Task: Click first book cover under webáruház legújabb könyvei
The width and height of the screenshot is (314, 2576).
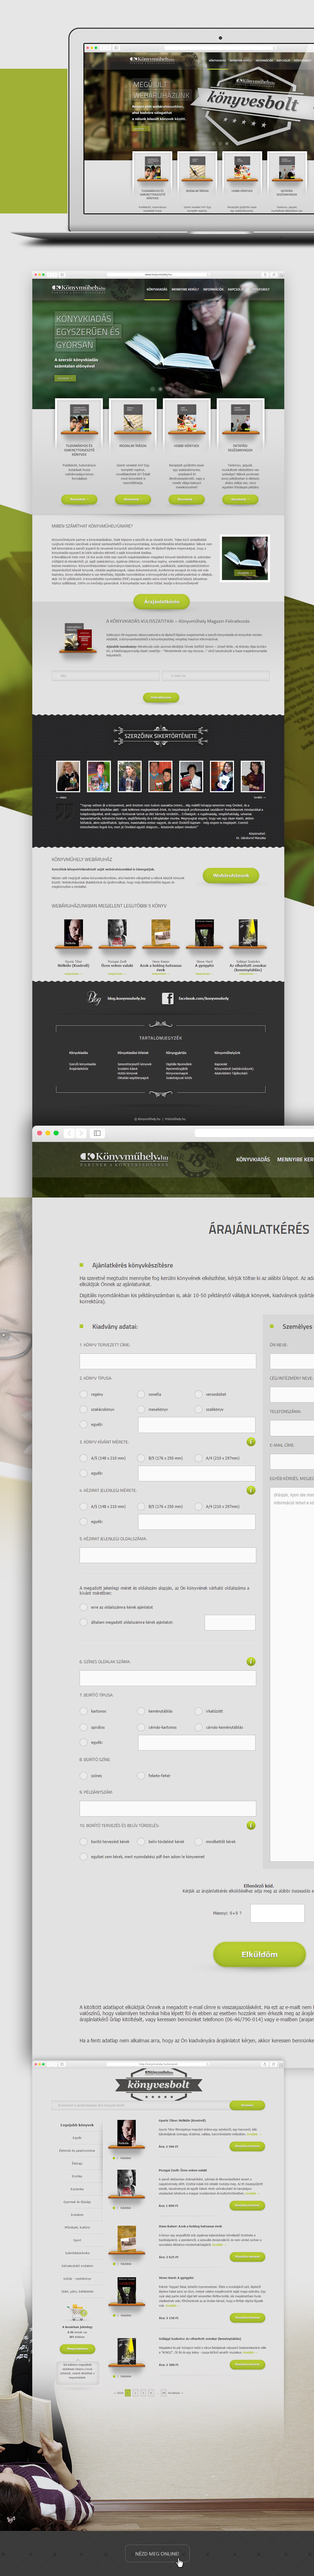Action: (x=73, y=932)
